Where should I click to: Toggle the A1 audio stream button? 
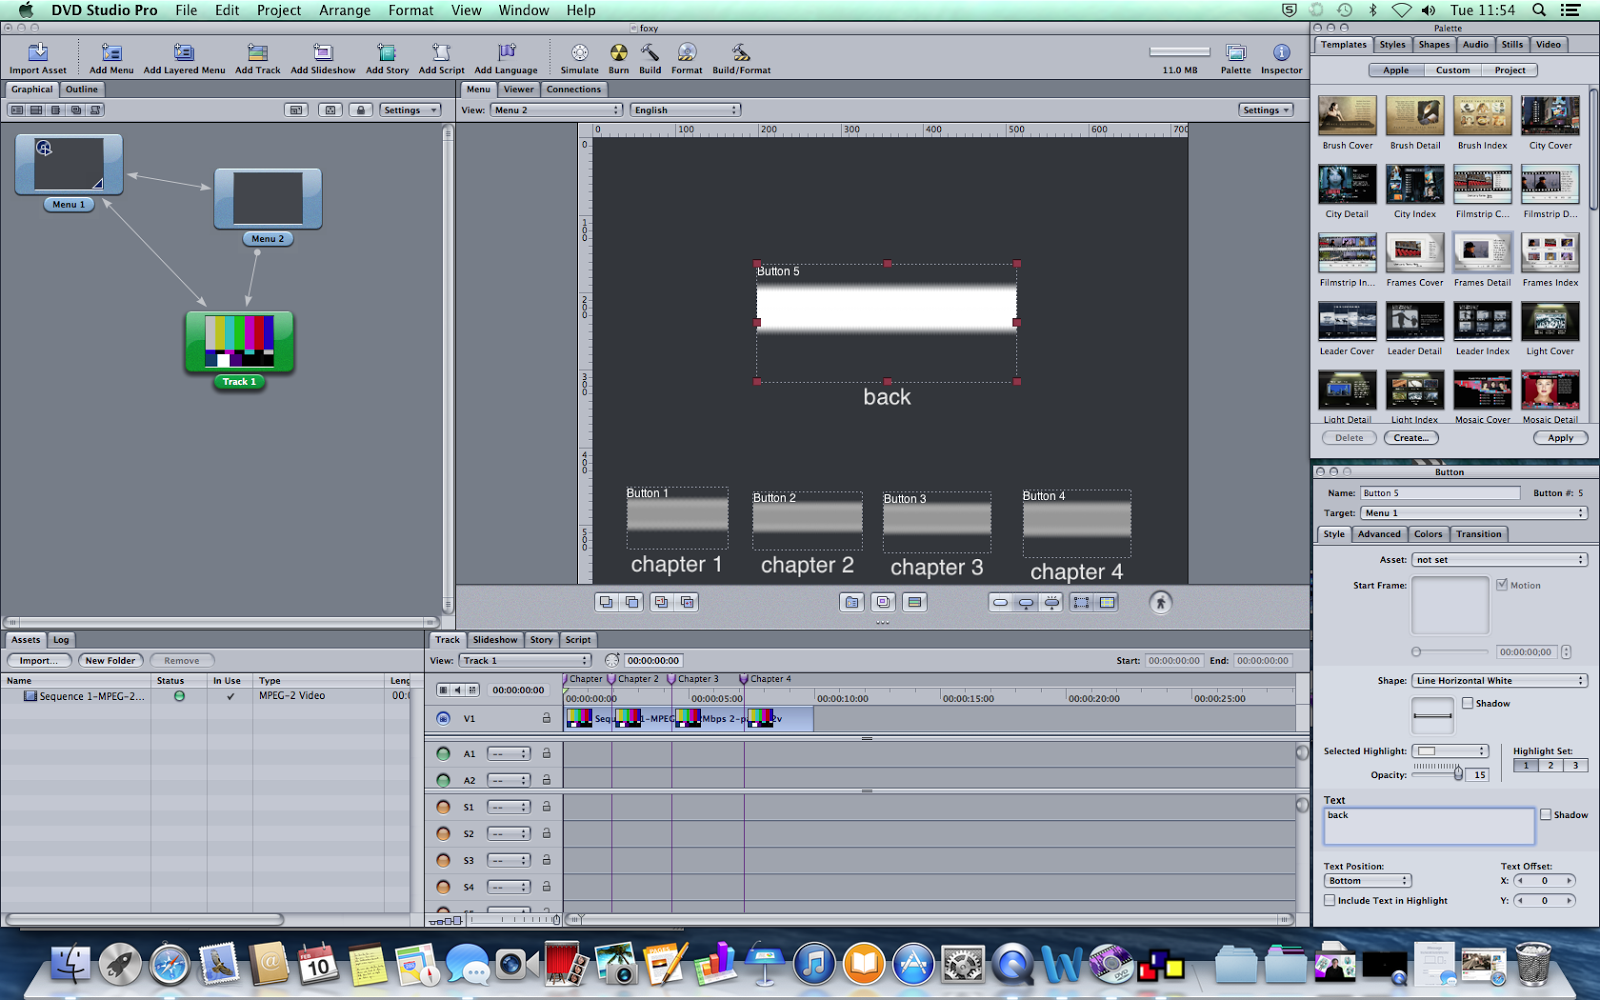pyautogui.click(x=443, y=753)
